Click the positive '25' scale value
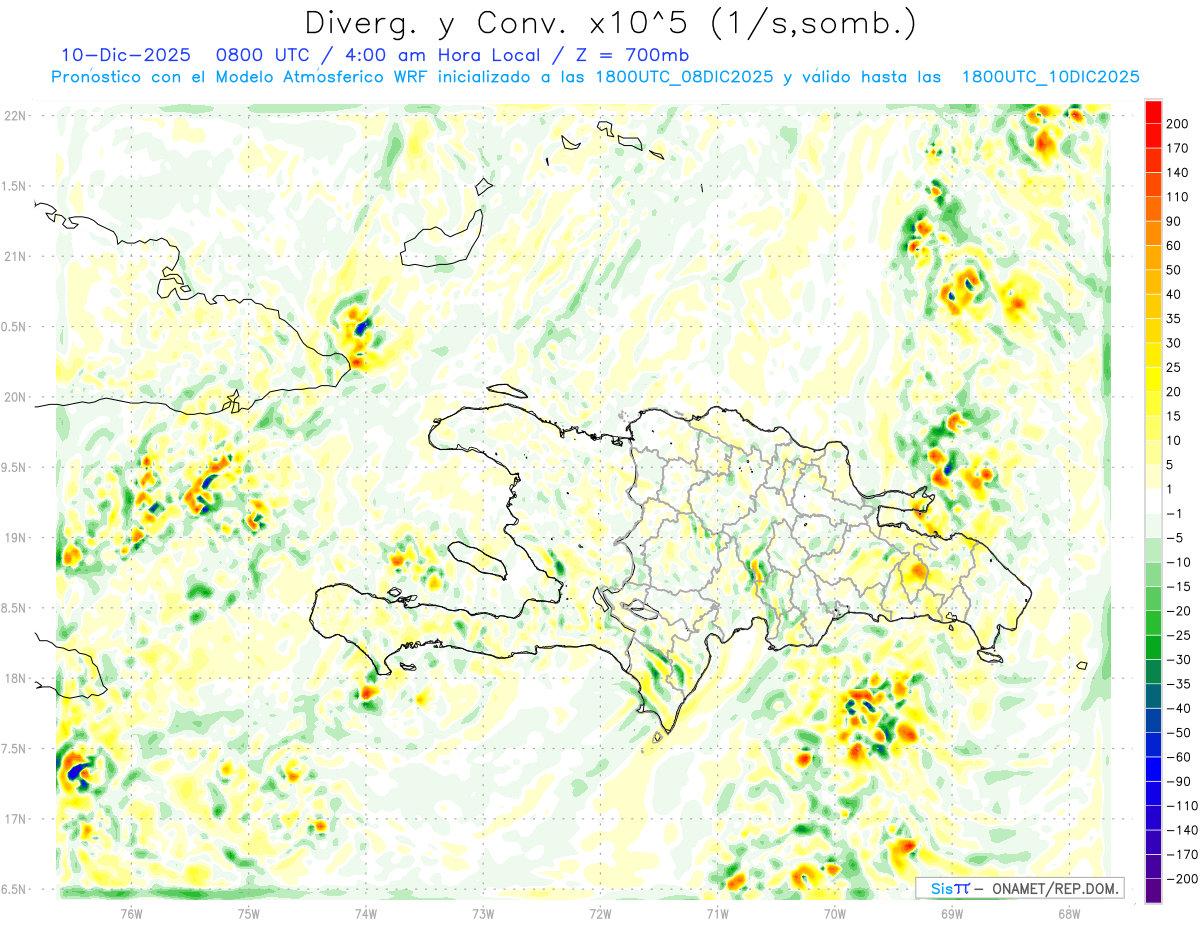 pos(1175,367)
